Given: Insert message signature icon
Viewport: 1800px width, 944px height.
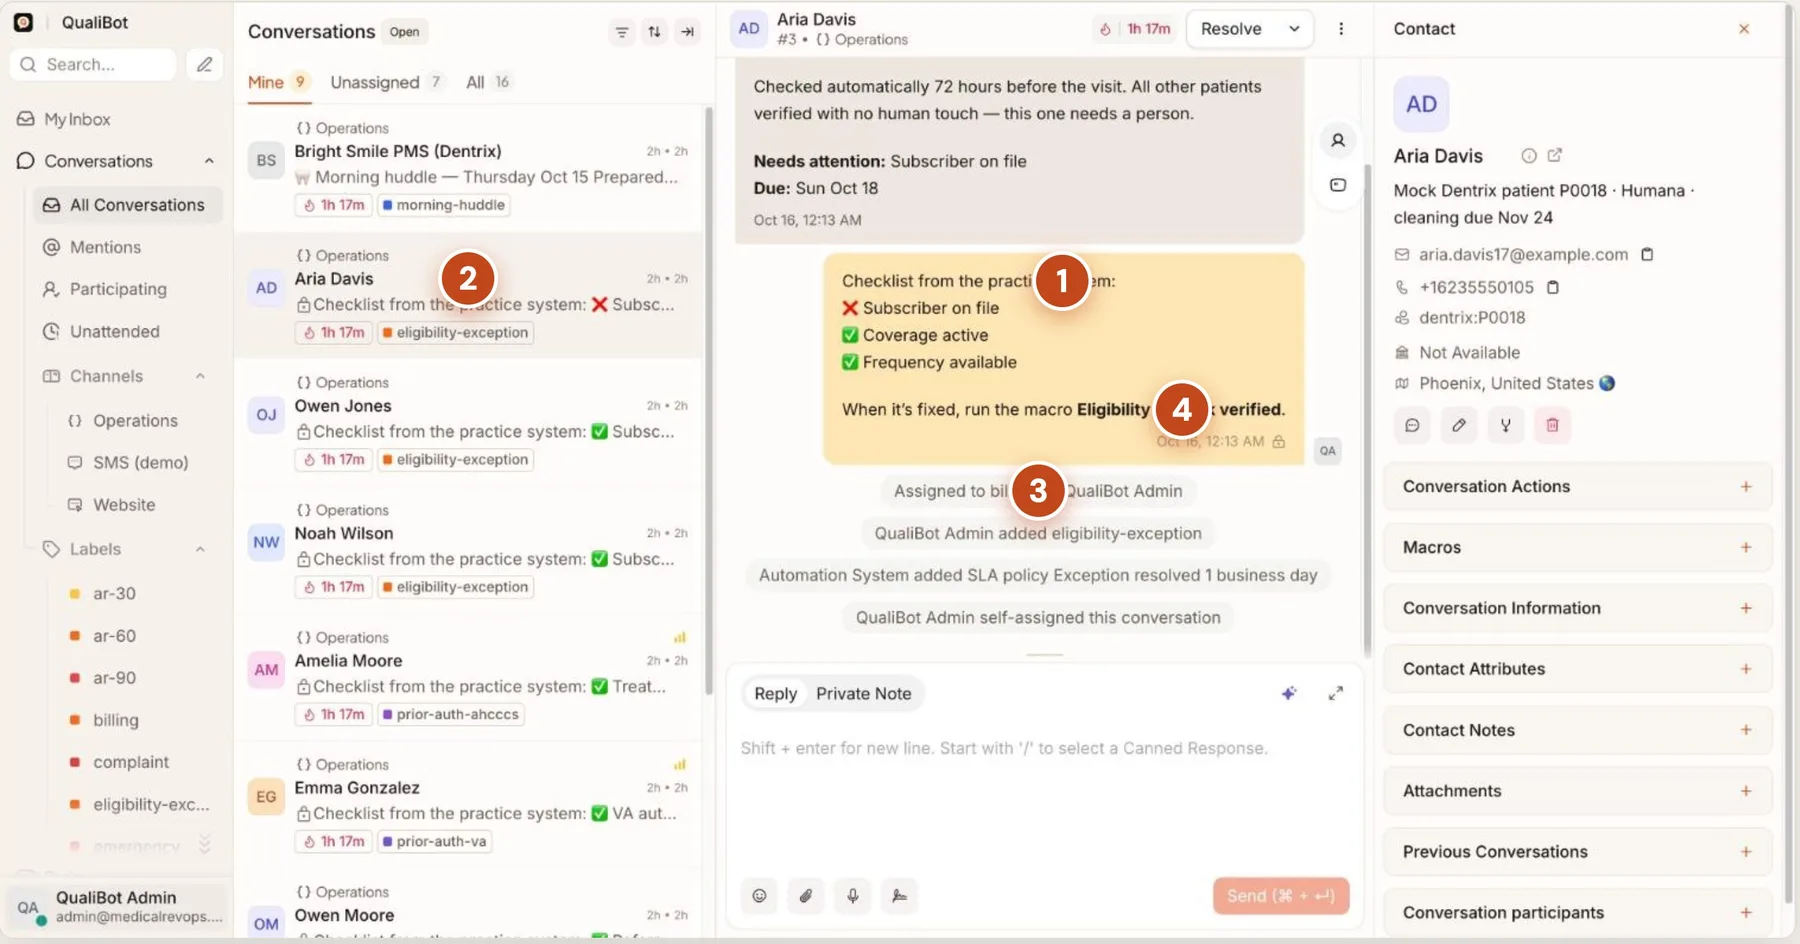Looking at the screenshot, I should point(899,896).
